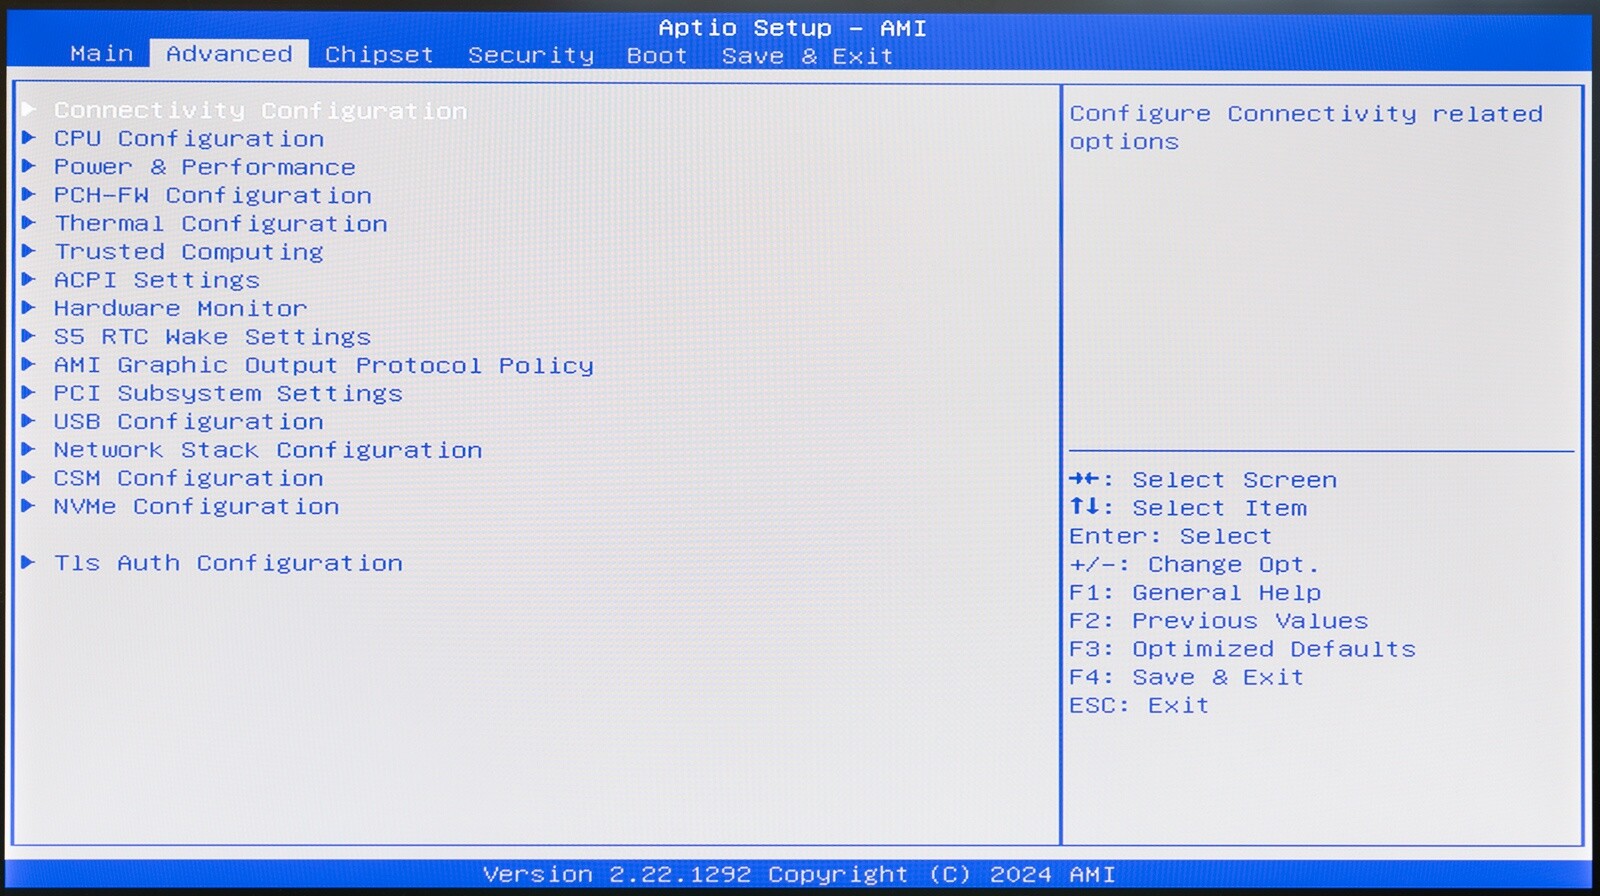This screenshot has width=1600, height=896.
Task: Click the arrow beside Power & Performance
Action: point(29,165)
